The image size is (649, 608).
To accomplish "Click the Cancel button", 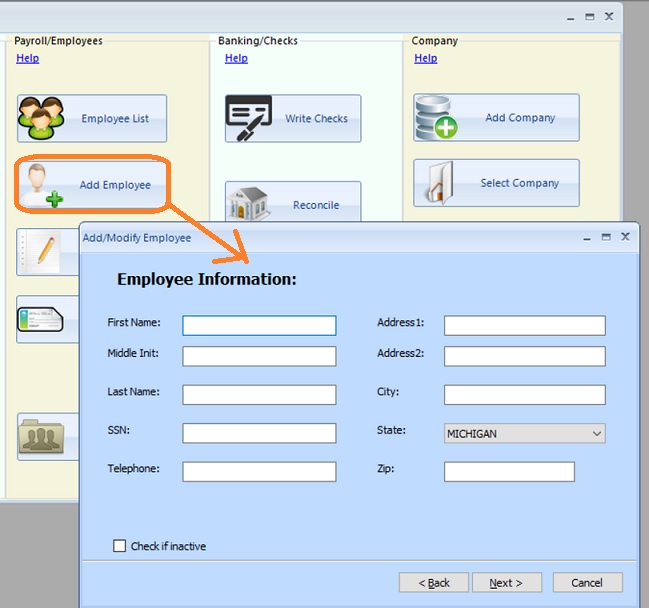I will point(586,582).
